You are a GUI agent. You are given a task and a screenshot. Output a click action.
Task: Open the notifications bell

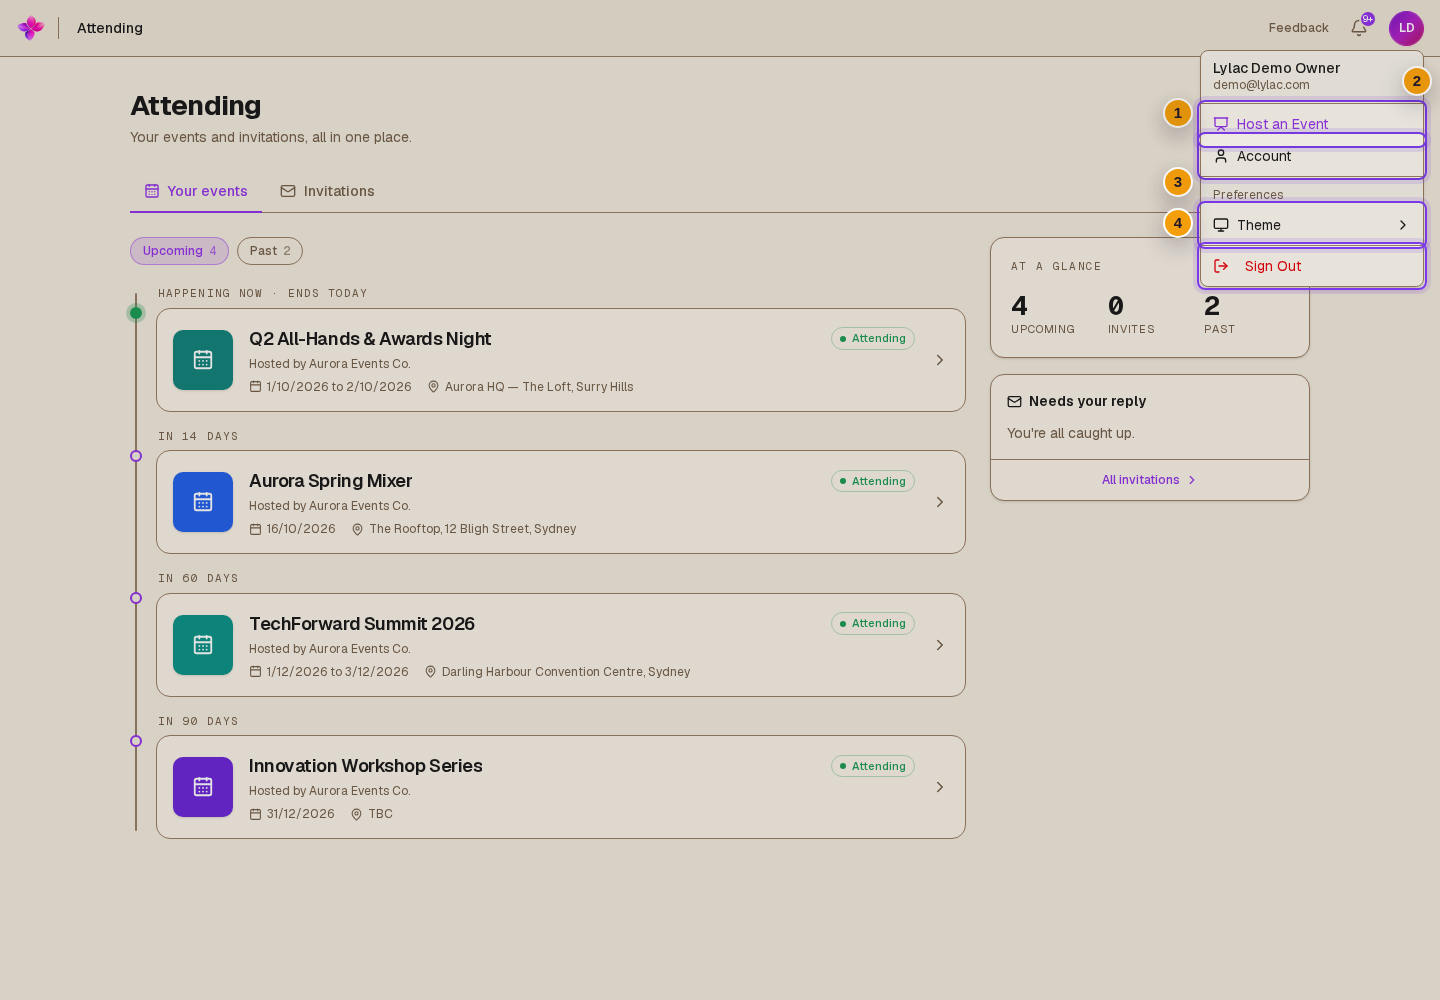point(1359,28)
